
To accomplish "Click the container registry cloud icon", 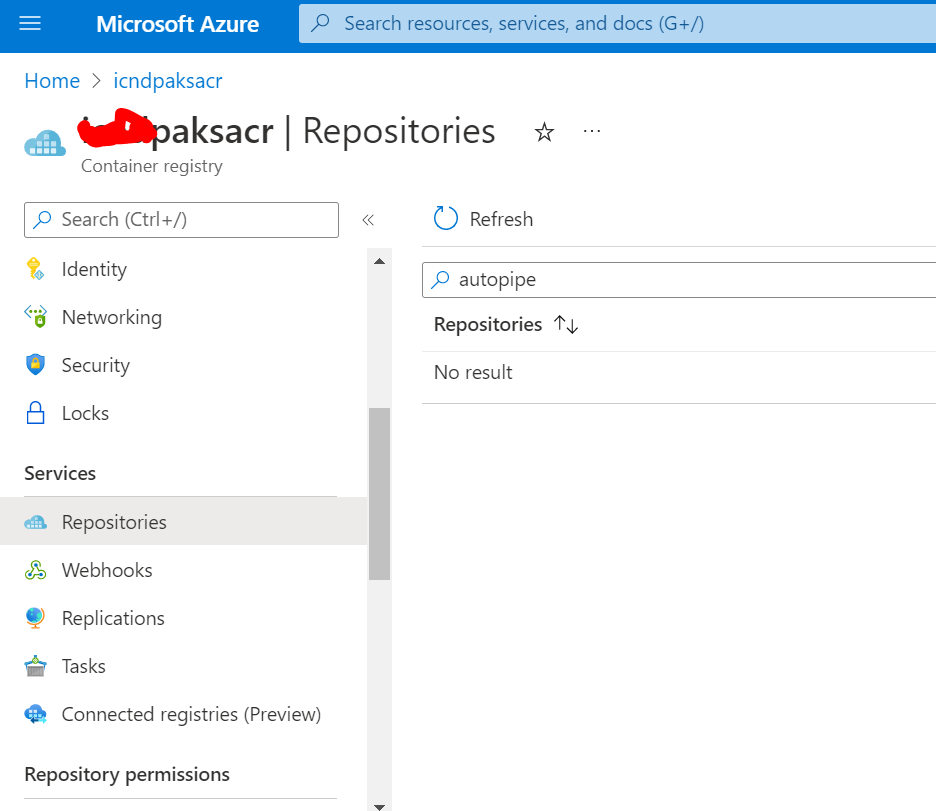I will tap(45, 143).
